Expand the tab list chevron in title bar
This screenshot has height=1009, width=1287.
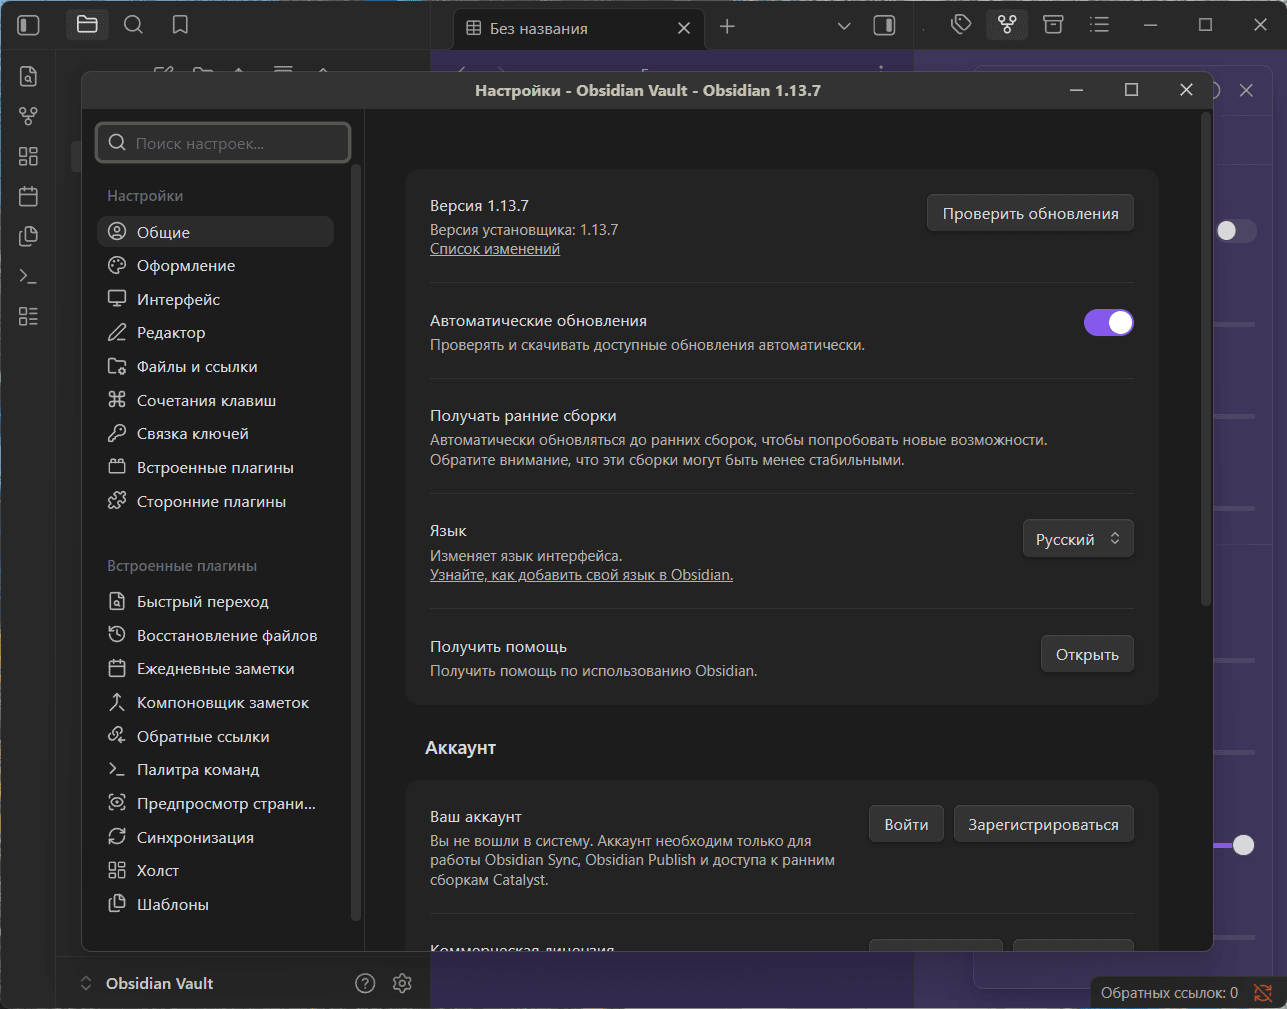(x=844, y=27)
